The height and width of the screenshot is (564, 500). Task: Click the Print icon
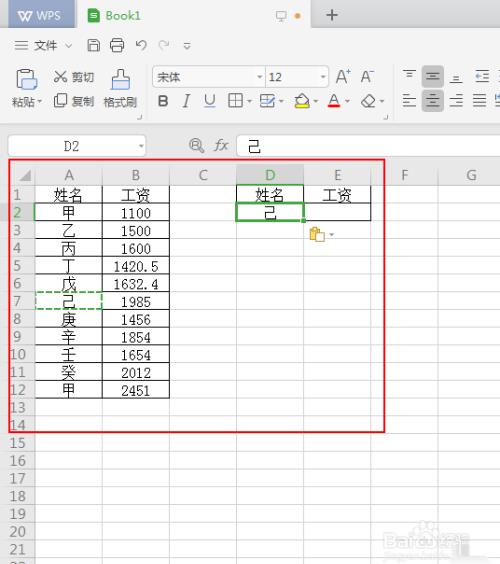pyautogui.click(x=117, y=45)
